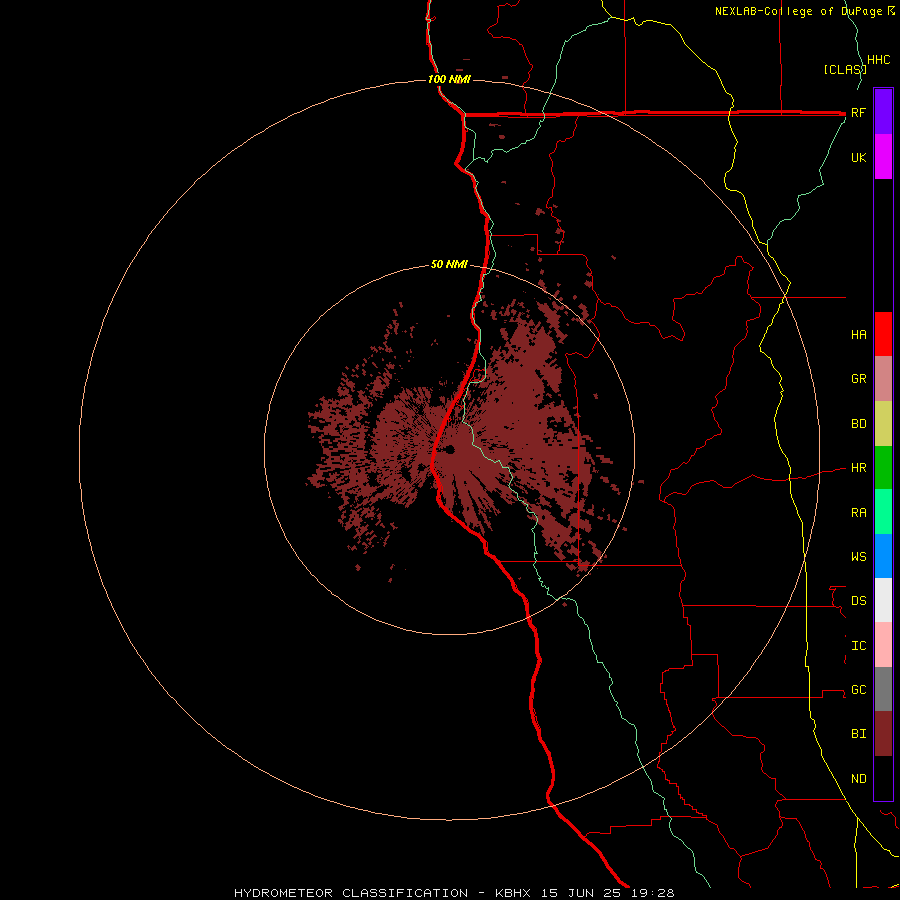Click the IC pink legend swatch
900x900 pixels.
tap(883, 645)
